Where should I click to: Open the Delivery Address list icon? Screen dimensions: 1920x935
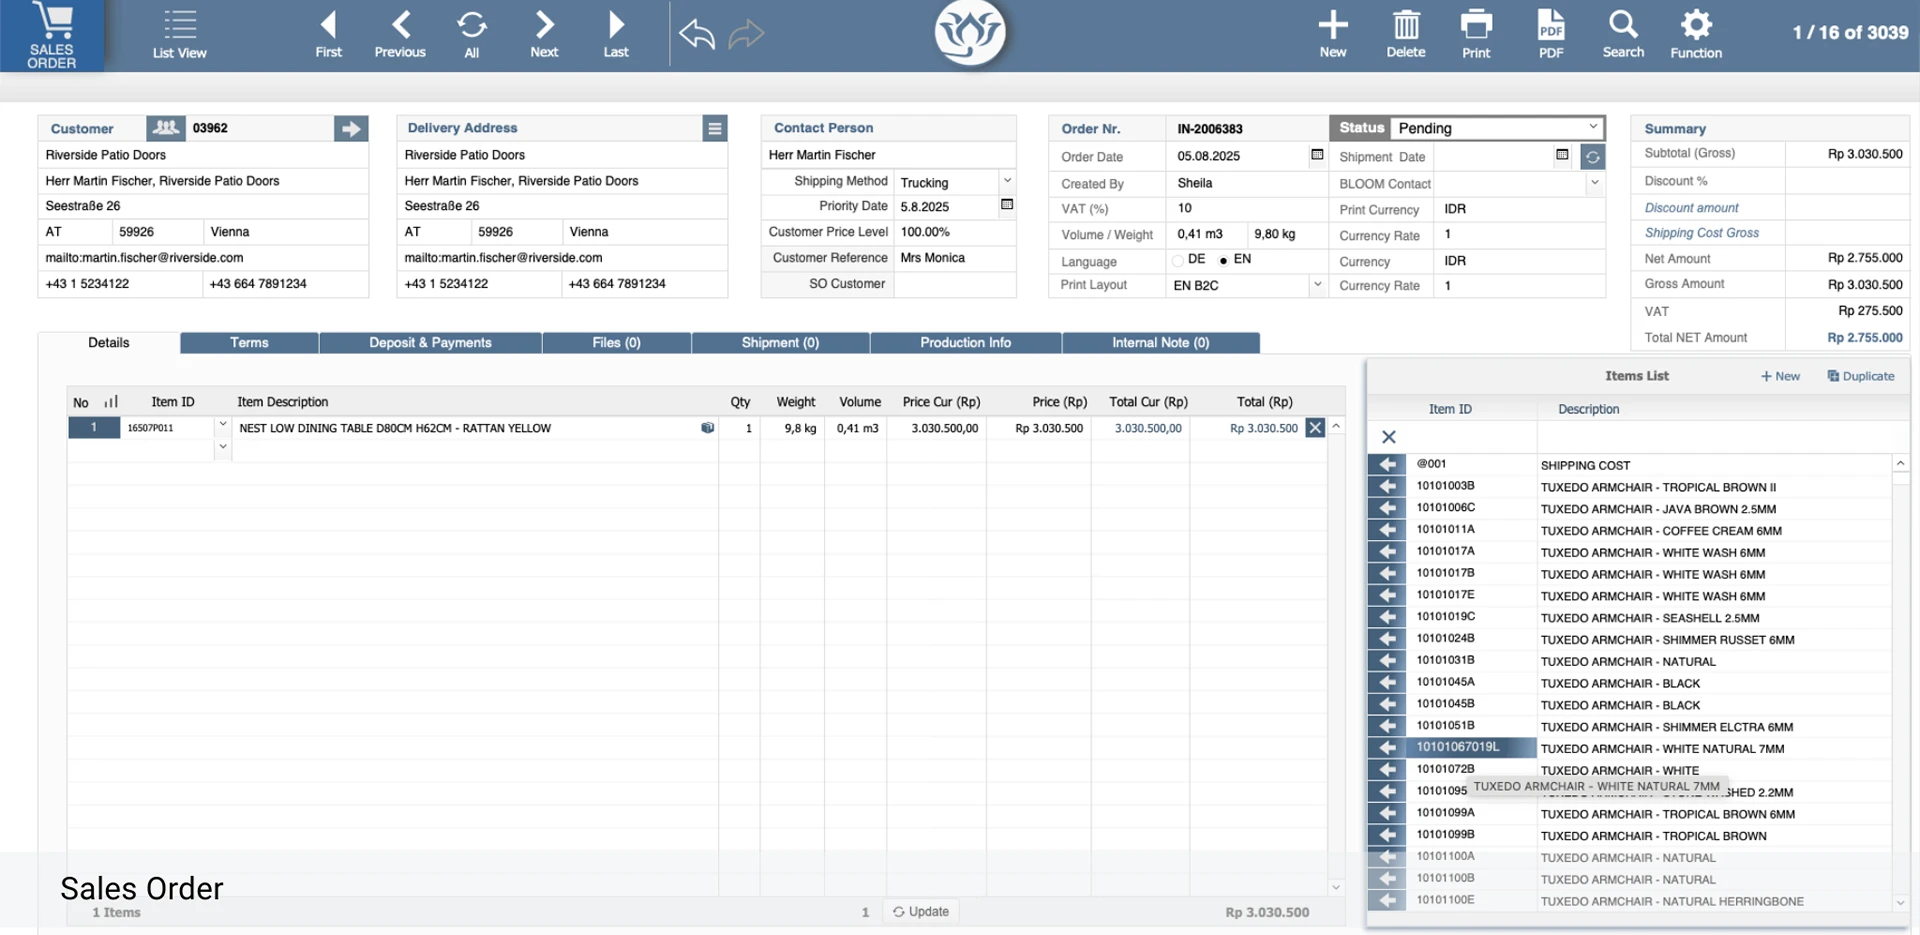pos(714,128)
